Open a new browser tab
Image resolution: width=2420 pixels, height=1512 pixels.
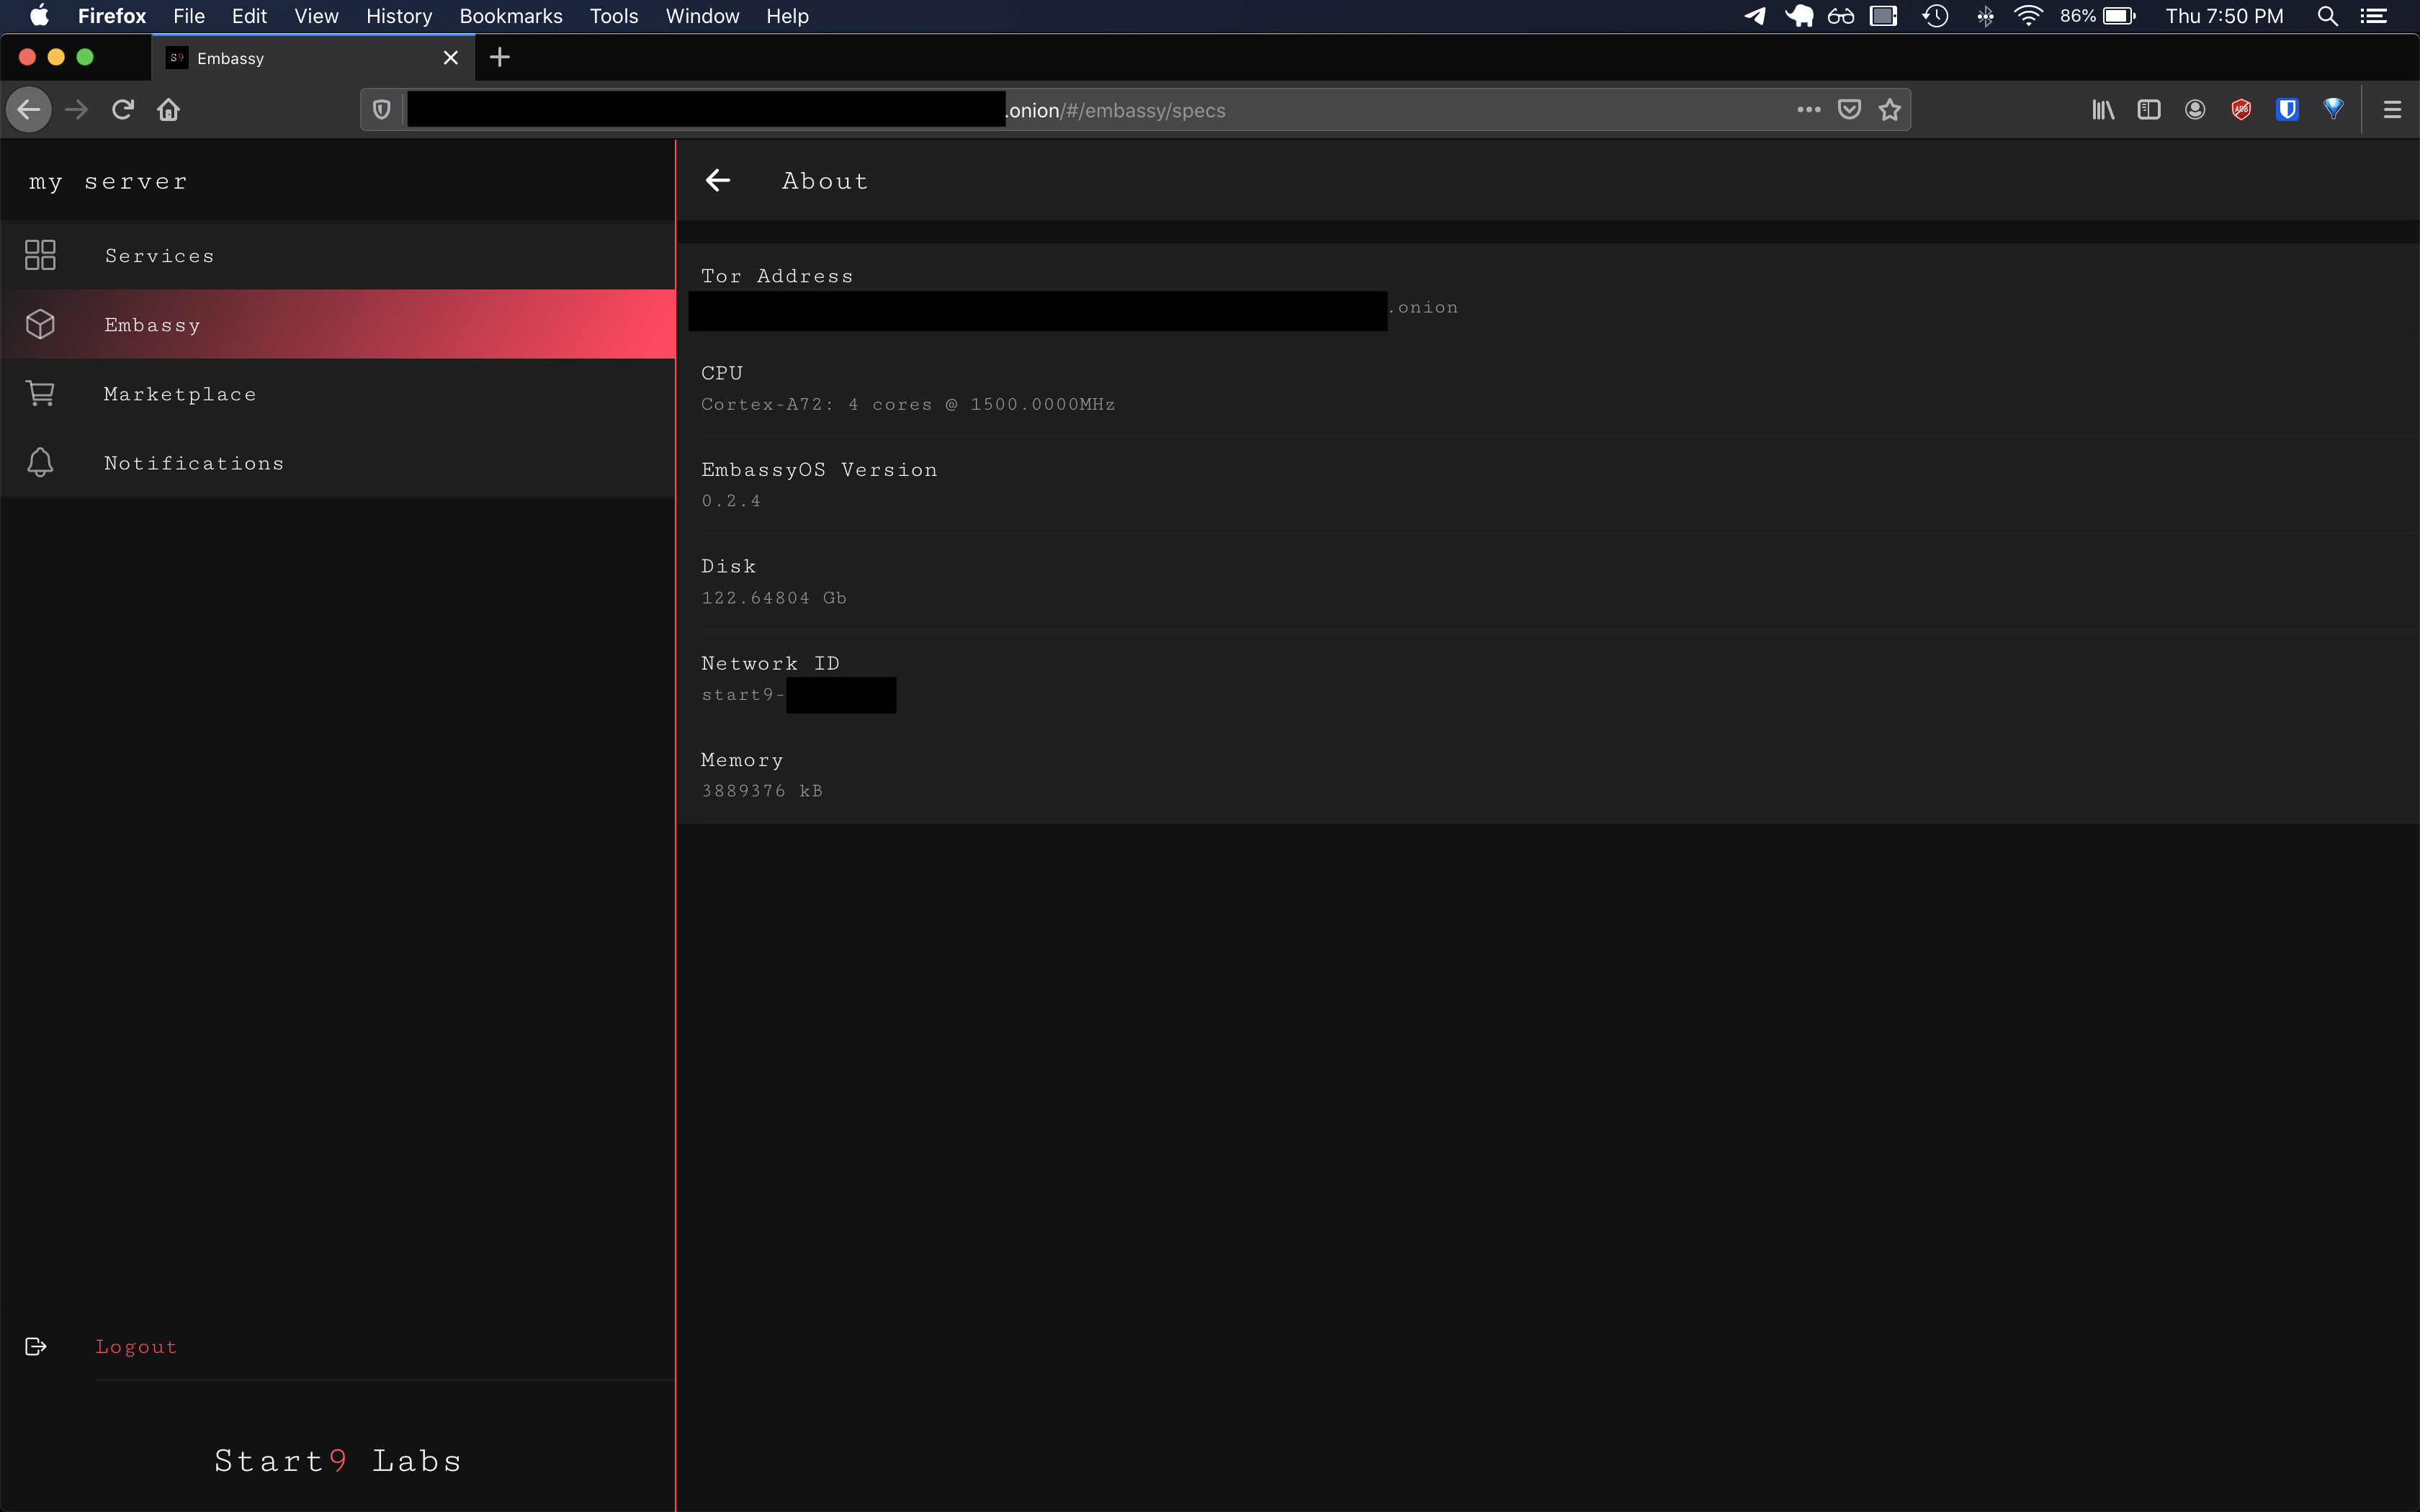click(500, 58)
